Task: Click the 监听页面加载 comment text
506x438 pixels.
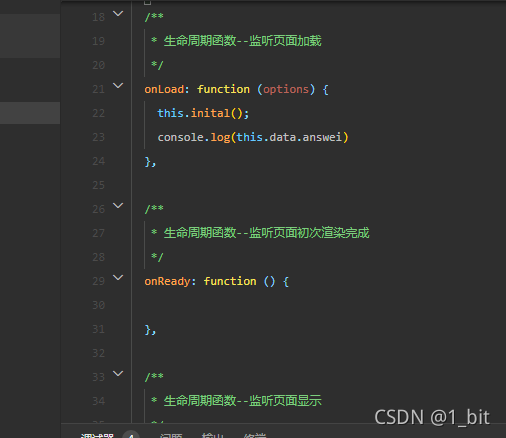Action: pos(285,41)
